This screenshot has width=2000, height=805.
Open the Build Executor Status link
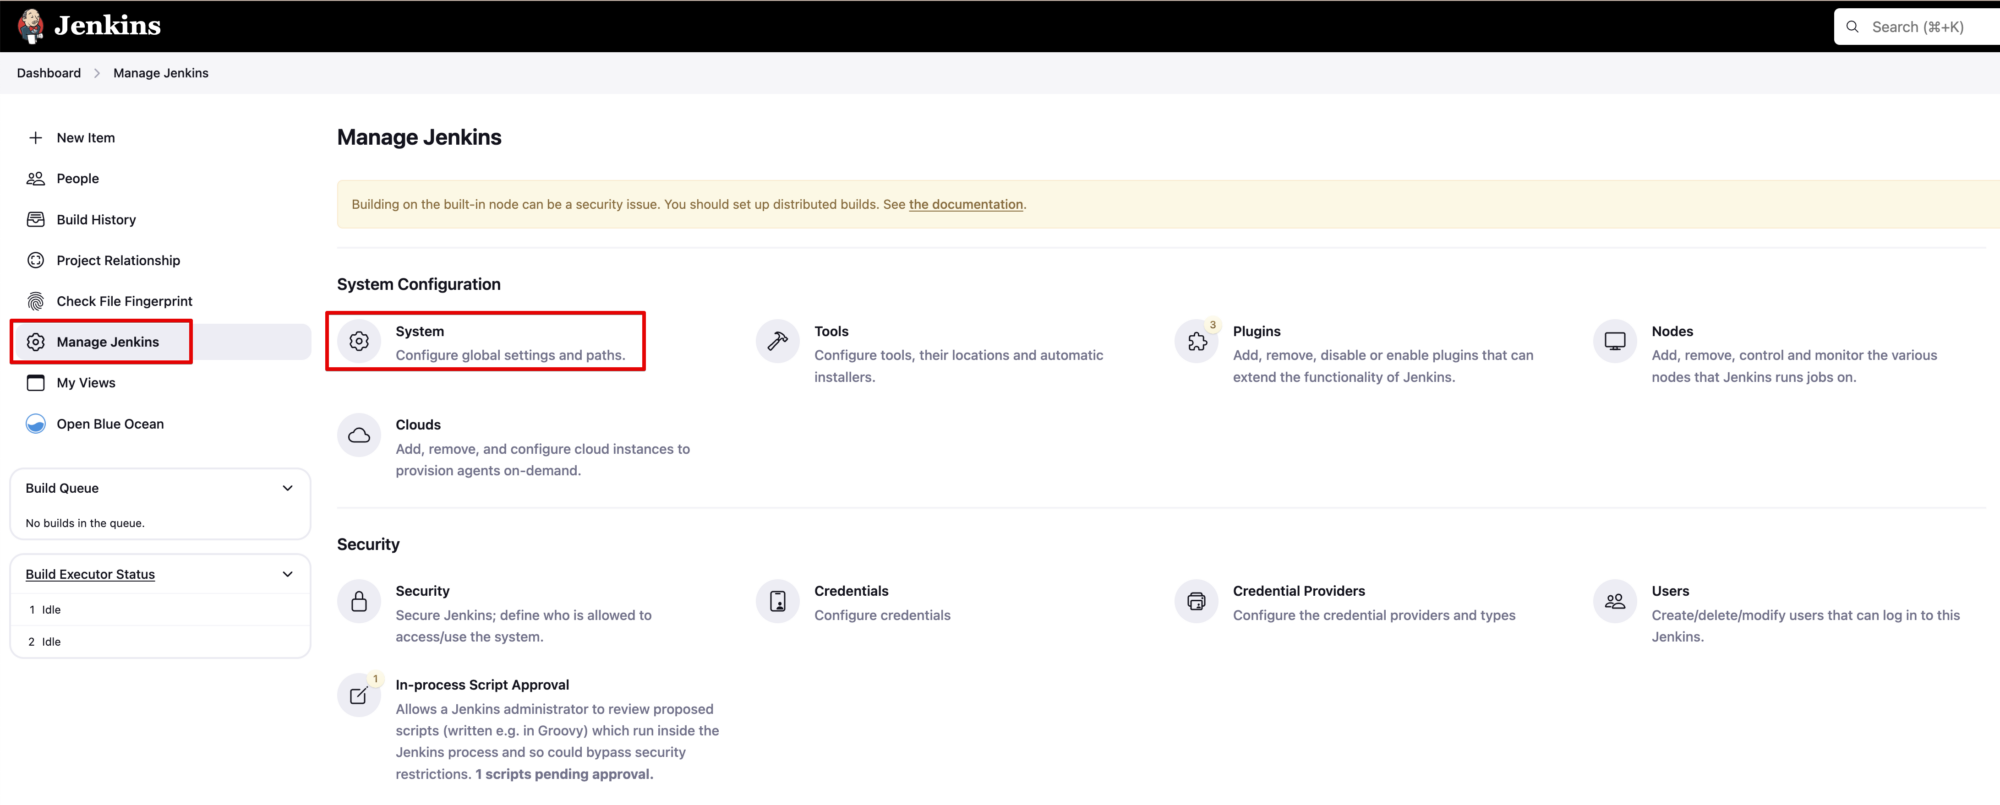point(90,575)
